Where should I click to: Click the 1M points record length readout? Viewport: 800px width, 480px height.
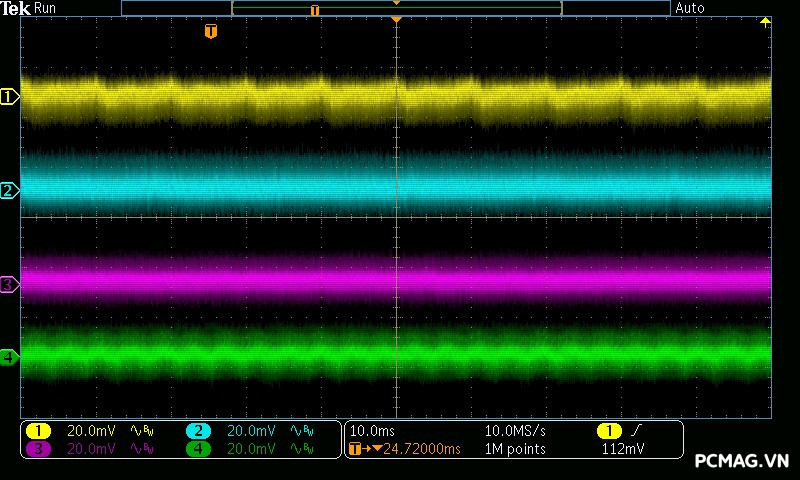point(515,449)
